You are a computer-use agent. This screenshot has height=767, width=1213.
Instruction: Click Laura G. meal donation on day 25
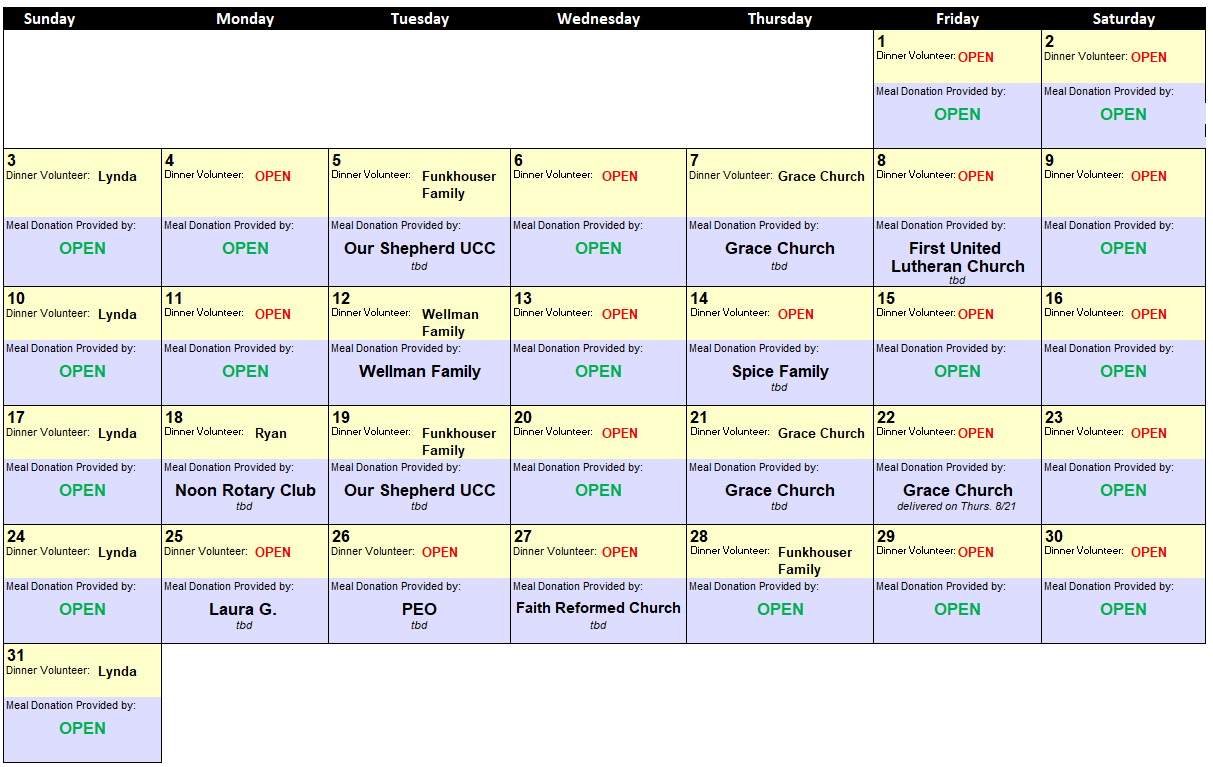click(x=243, y=609)
